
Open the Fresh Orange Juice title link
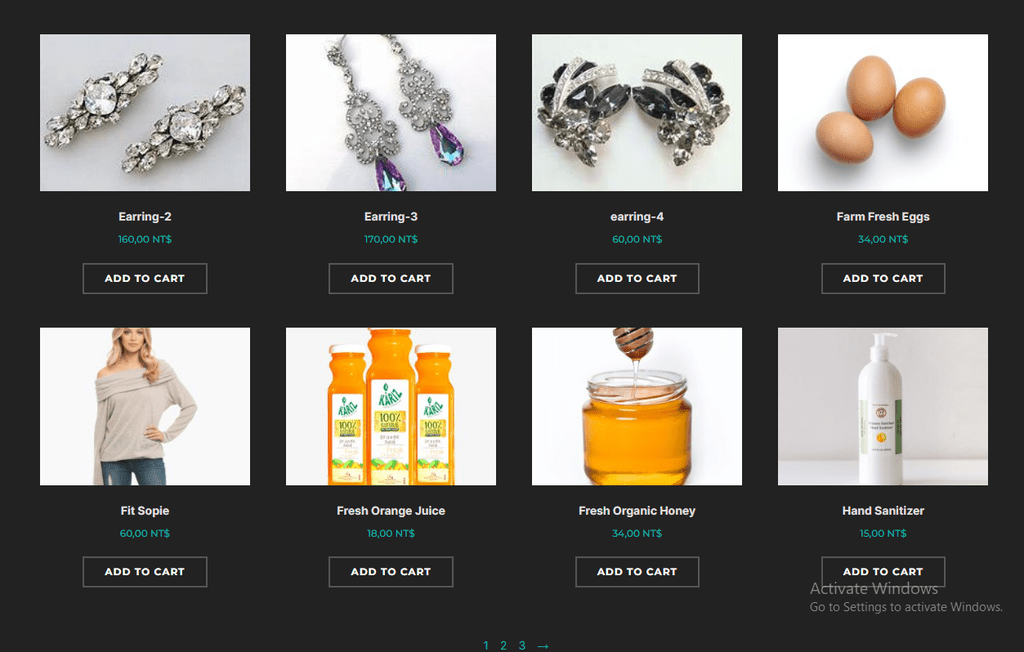point(391,511)
